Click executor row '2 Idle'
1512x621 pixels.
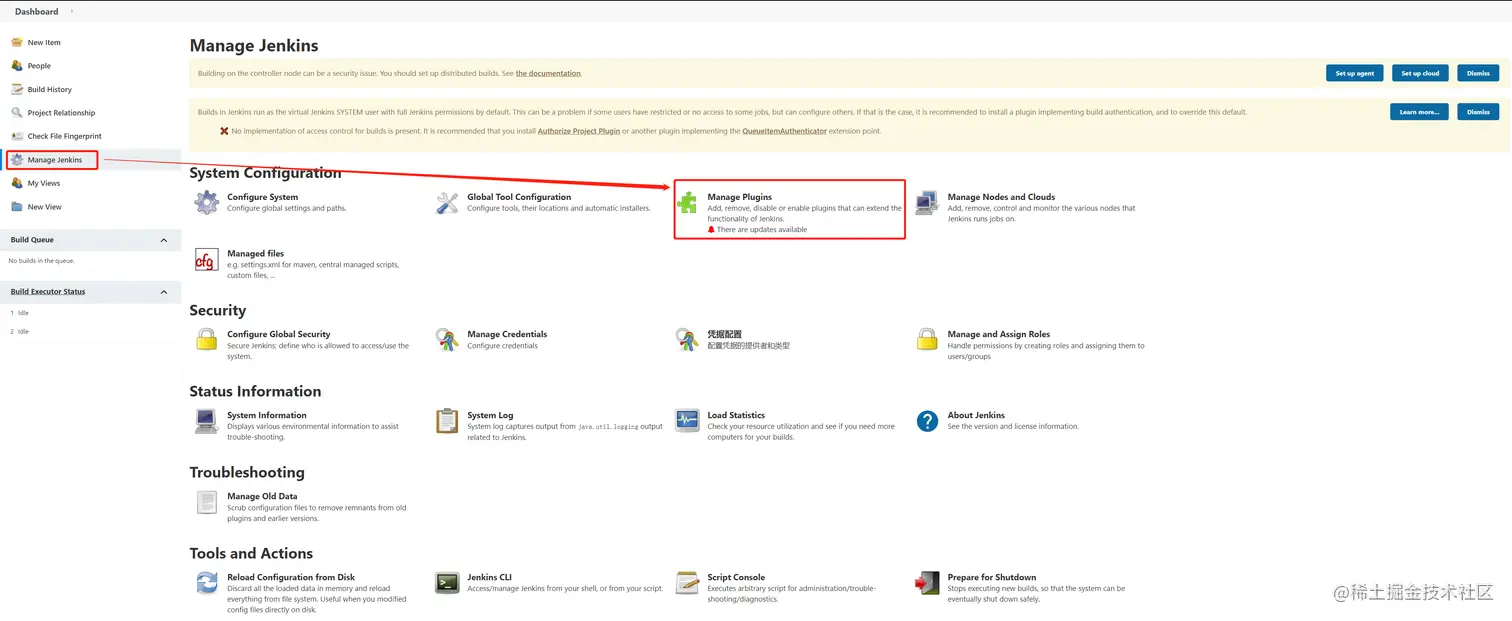pos(20,331)
